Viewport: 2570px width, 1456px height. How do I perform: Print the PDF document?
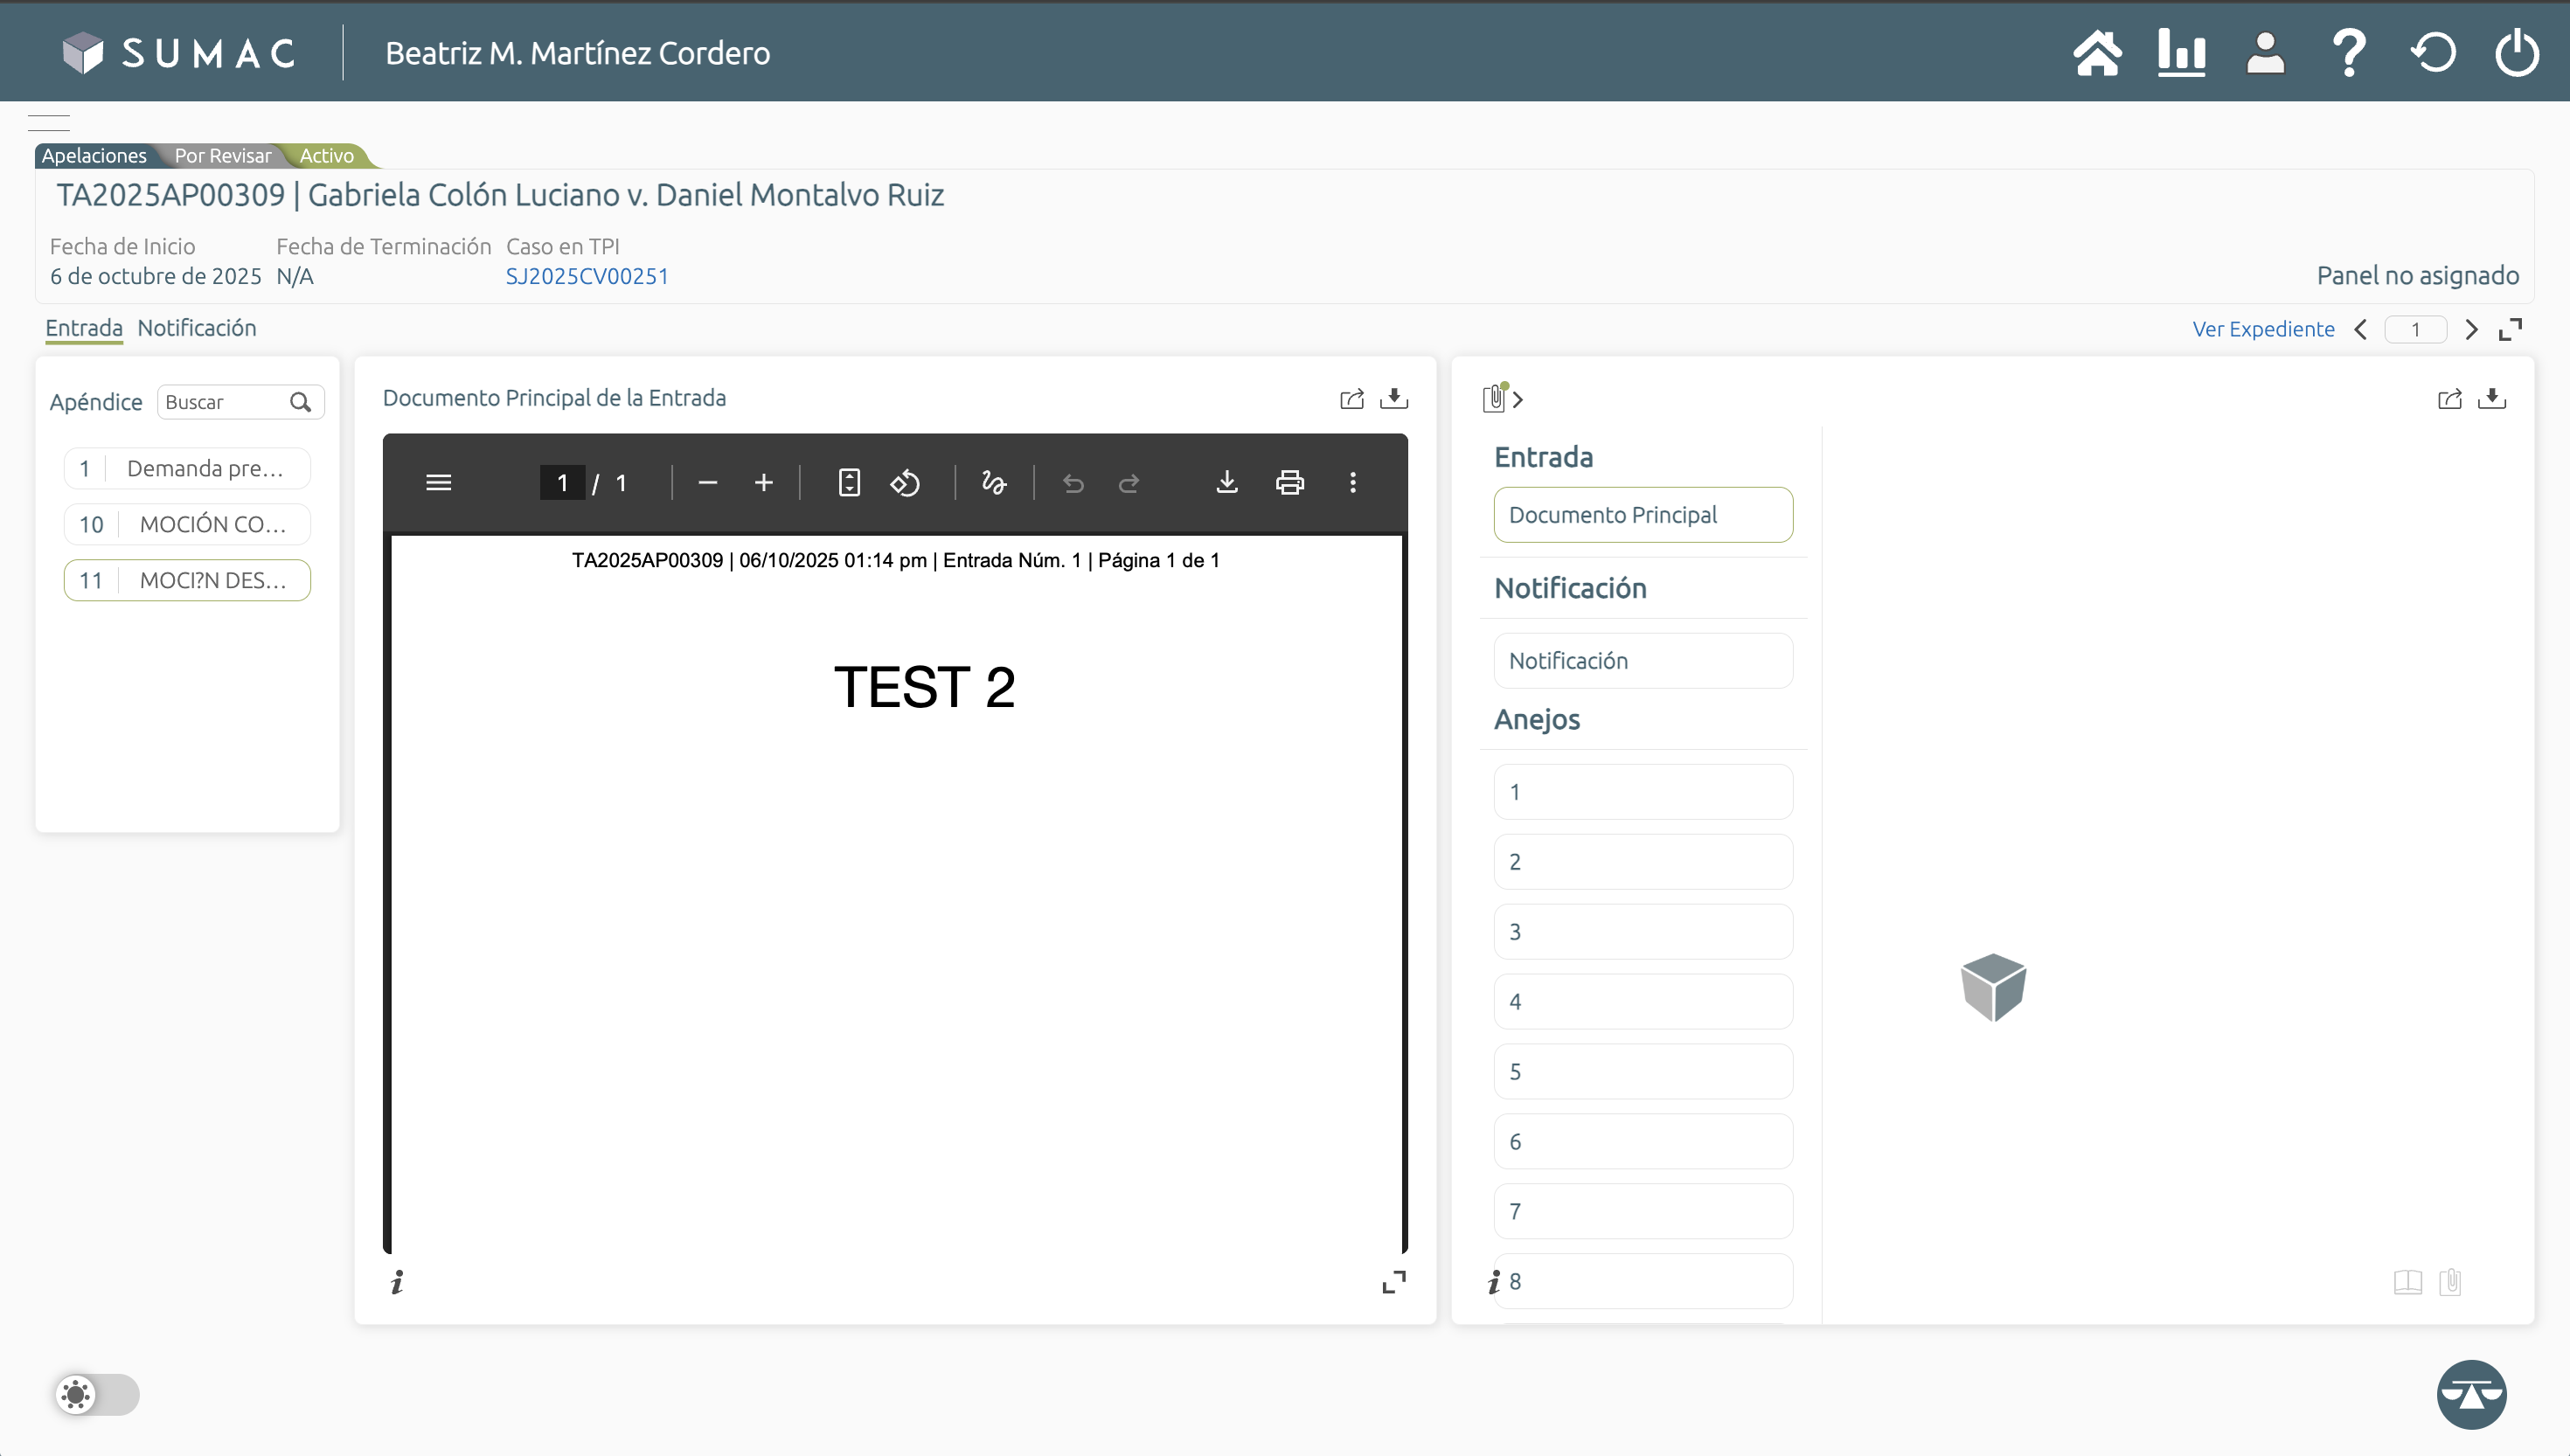(x=1289, y=483)
